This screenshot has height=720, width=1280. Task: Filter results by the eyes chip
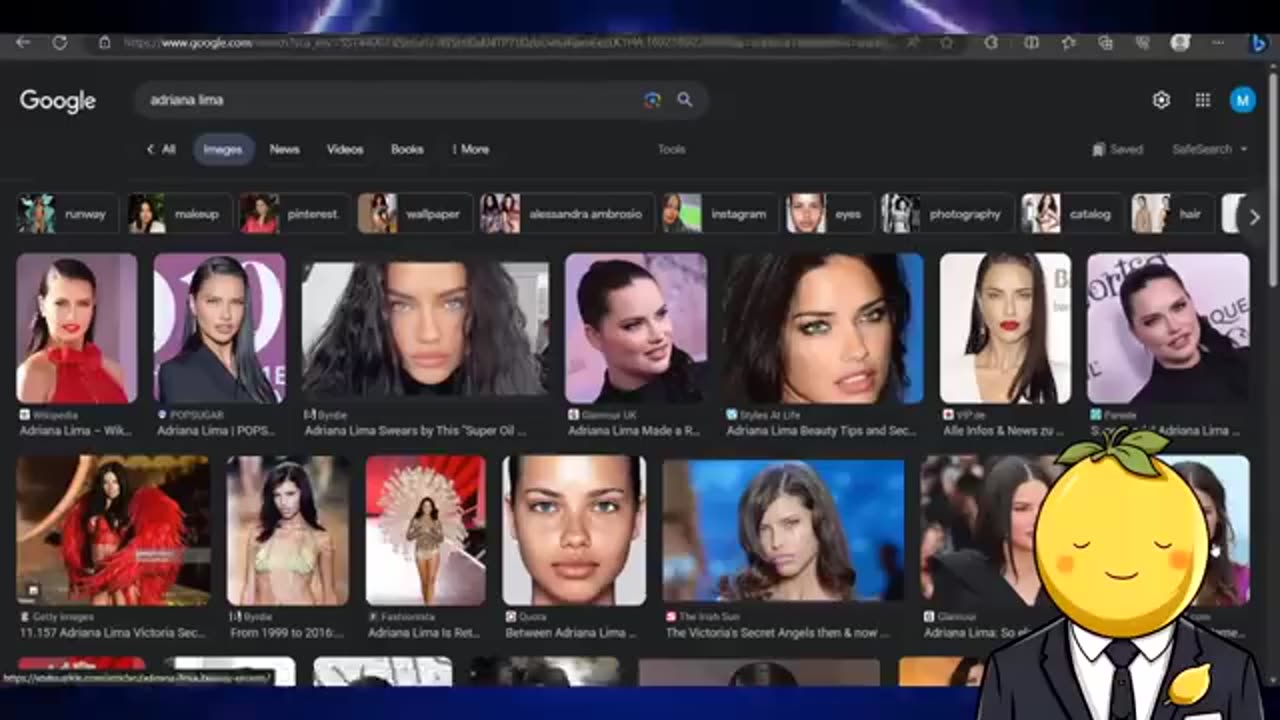tap(829, 214)
